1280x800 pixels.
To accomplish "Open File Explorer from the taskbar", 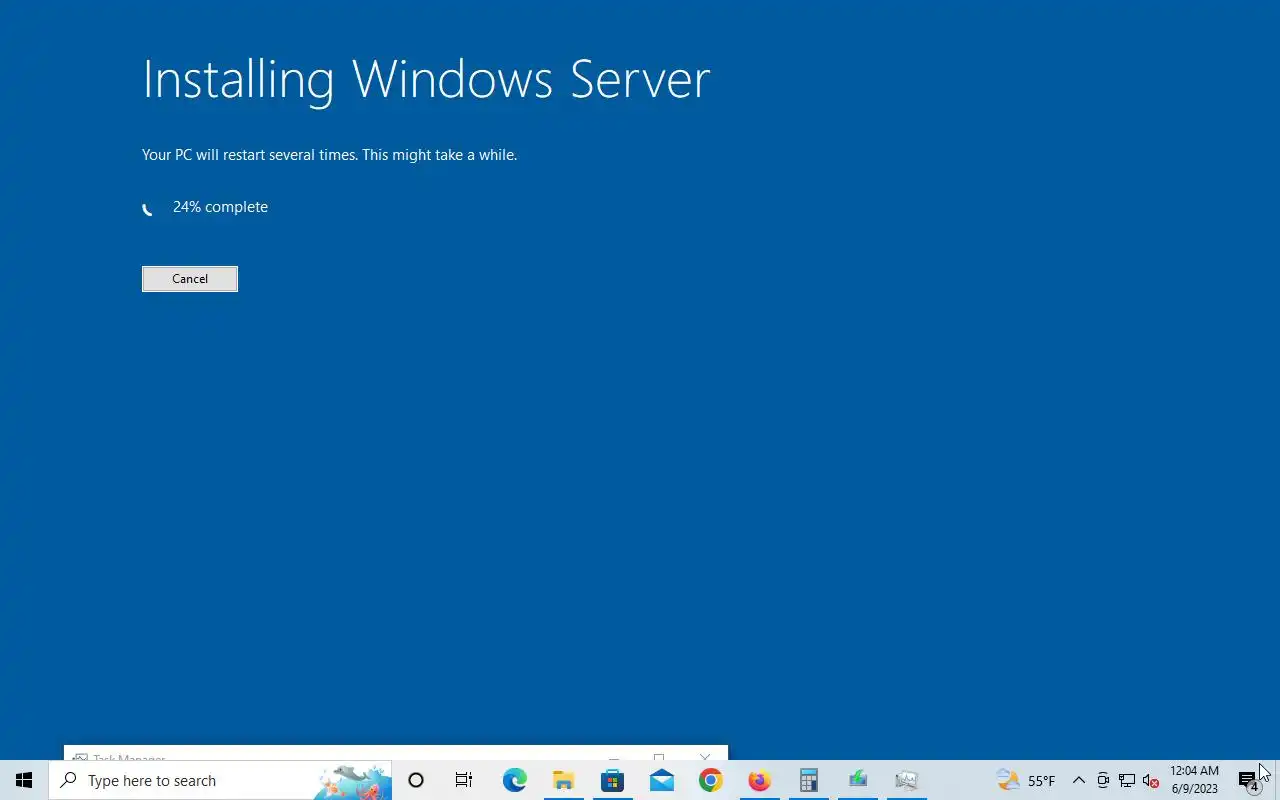I will (563, 780).
